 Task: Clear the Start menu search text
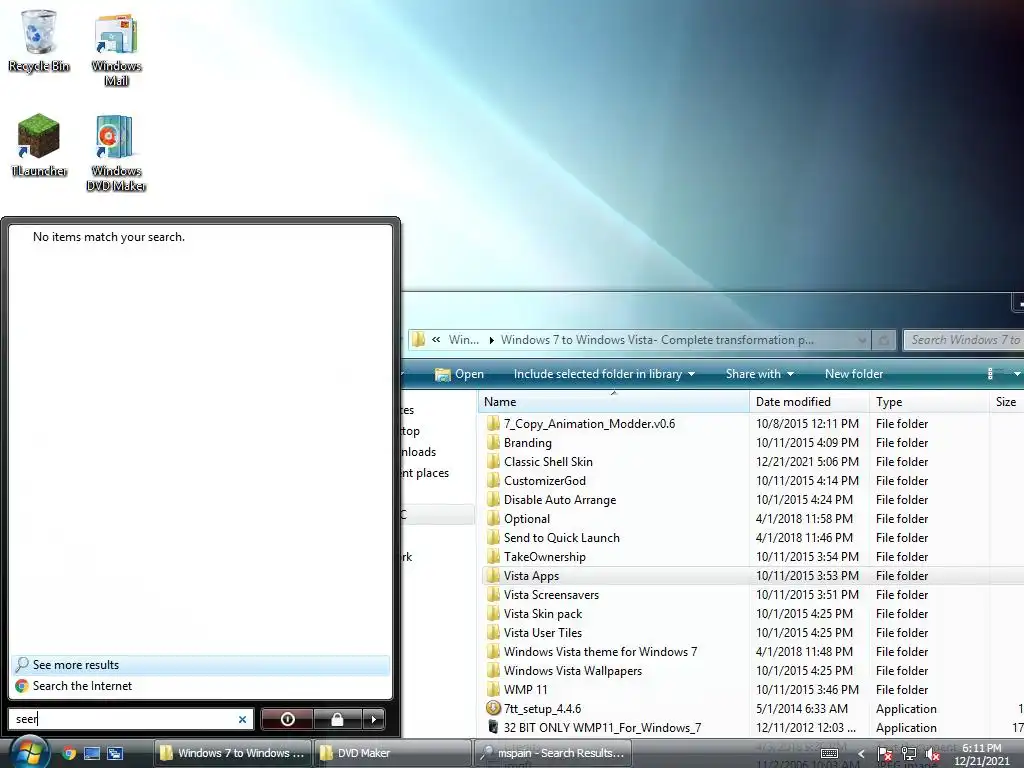242,719
